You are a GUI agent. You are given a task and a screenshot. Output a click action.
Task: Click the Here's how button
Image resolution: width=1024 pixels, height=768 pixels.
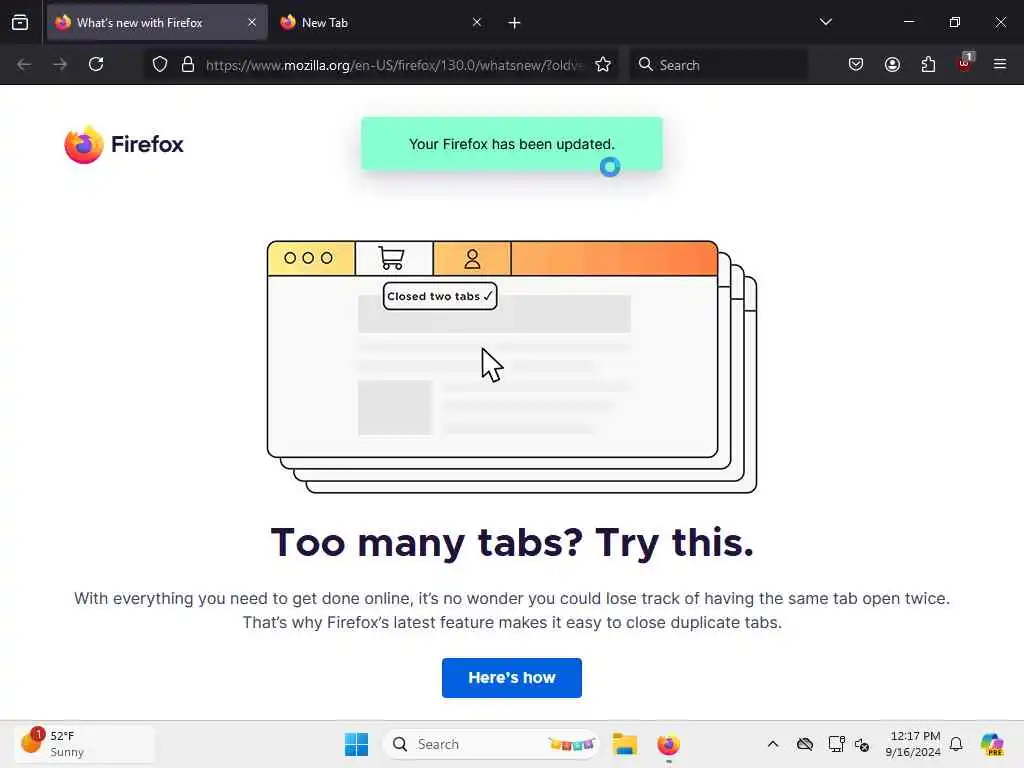click(512, 678)
